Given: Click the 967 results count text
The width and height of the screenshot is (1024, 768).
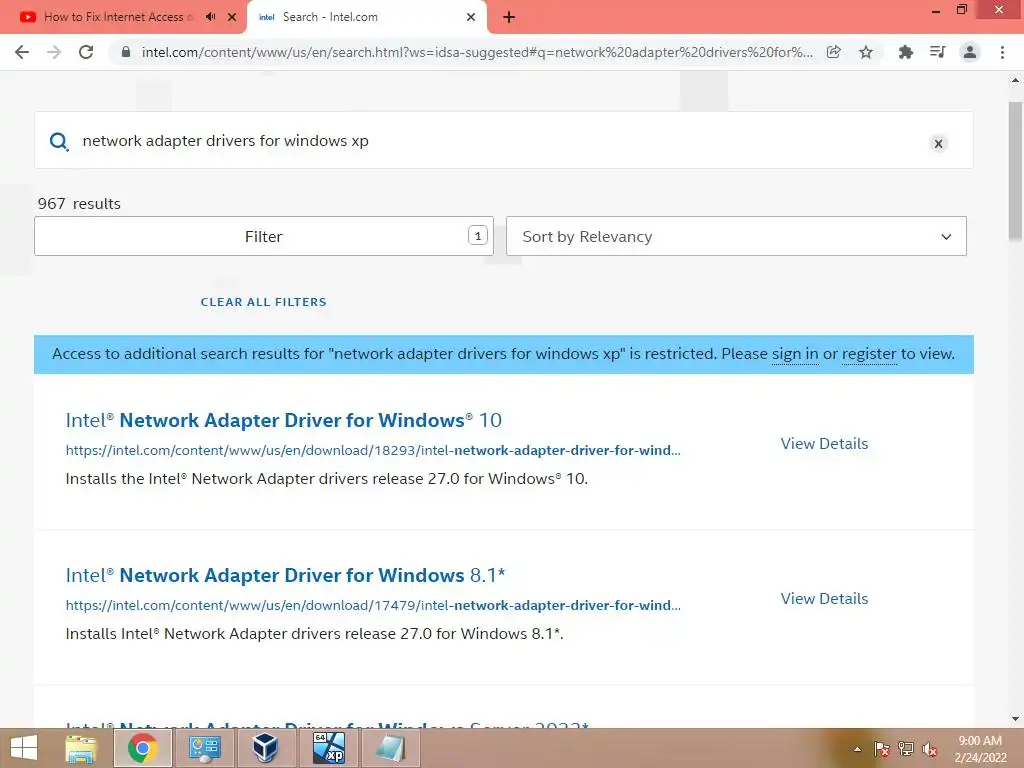Looking at the screenshot, I should tap(79, 204).
